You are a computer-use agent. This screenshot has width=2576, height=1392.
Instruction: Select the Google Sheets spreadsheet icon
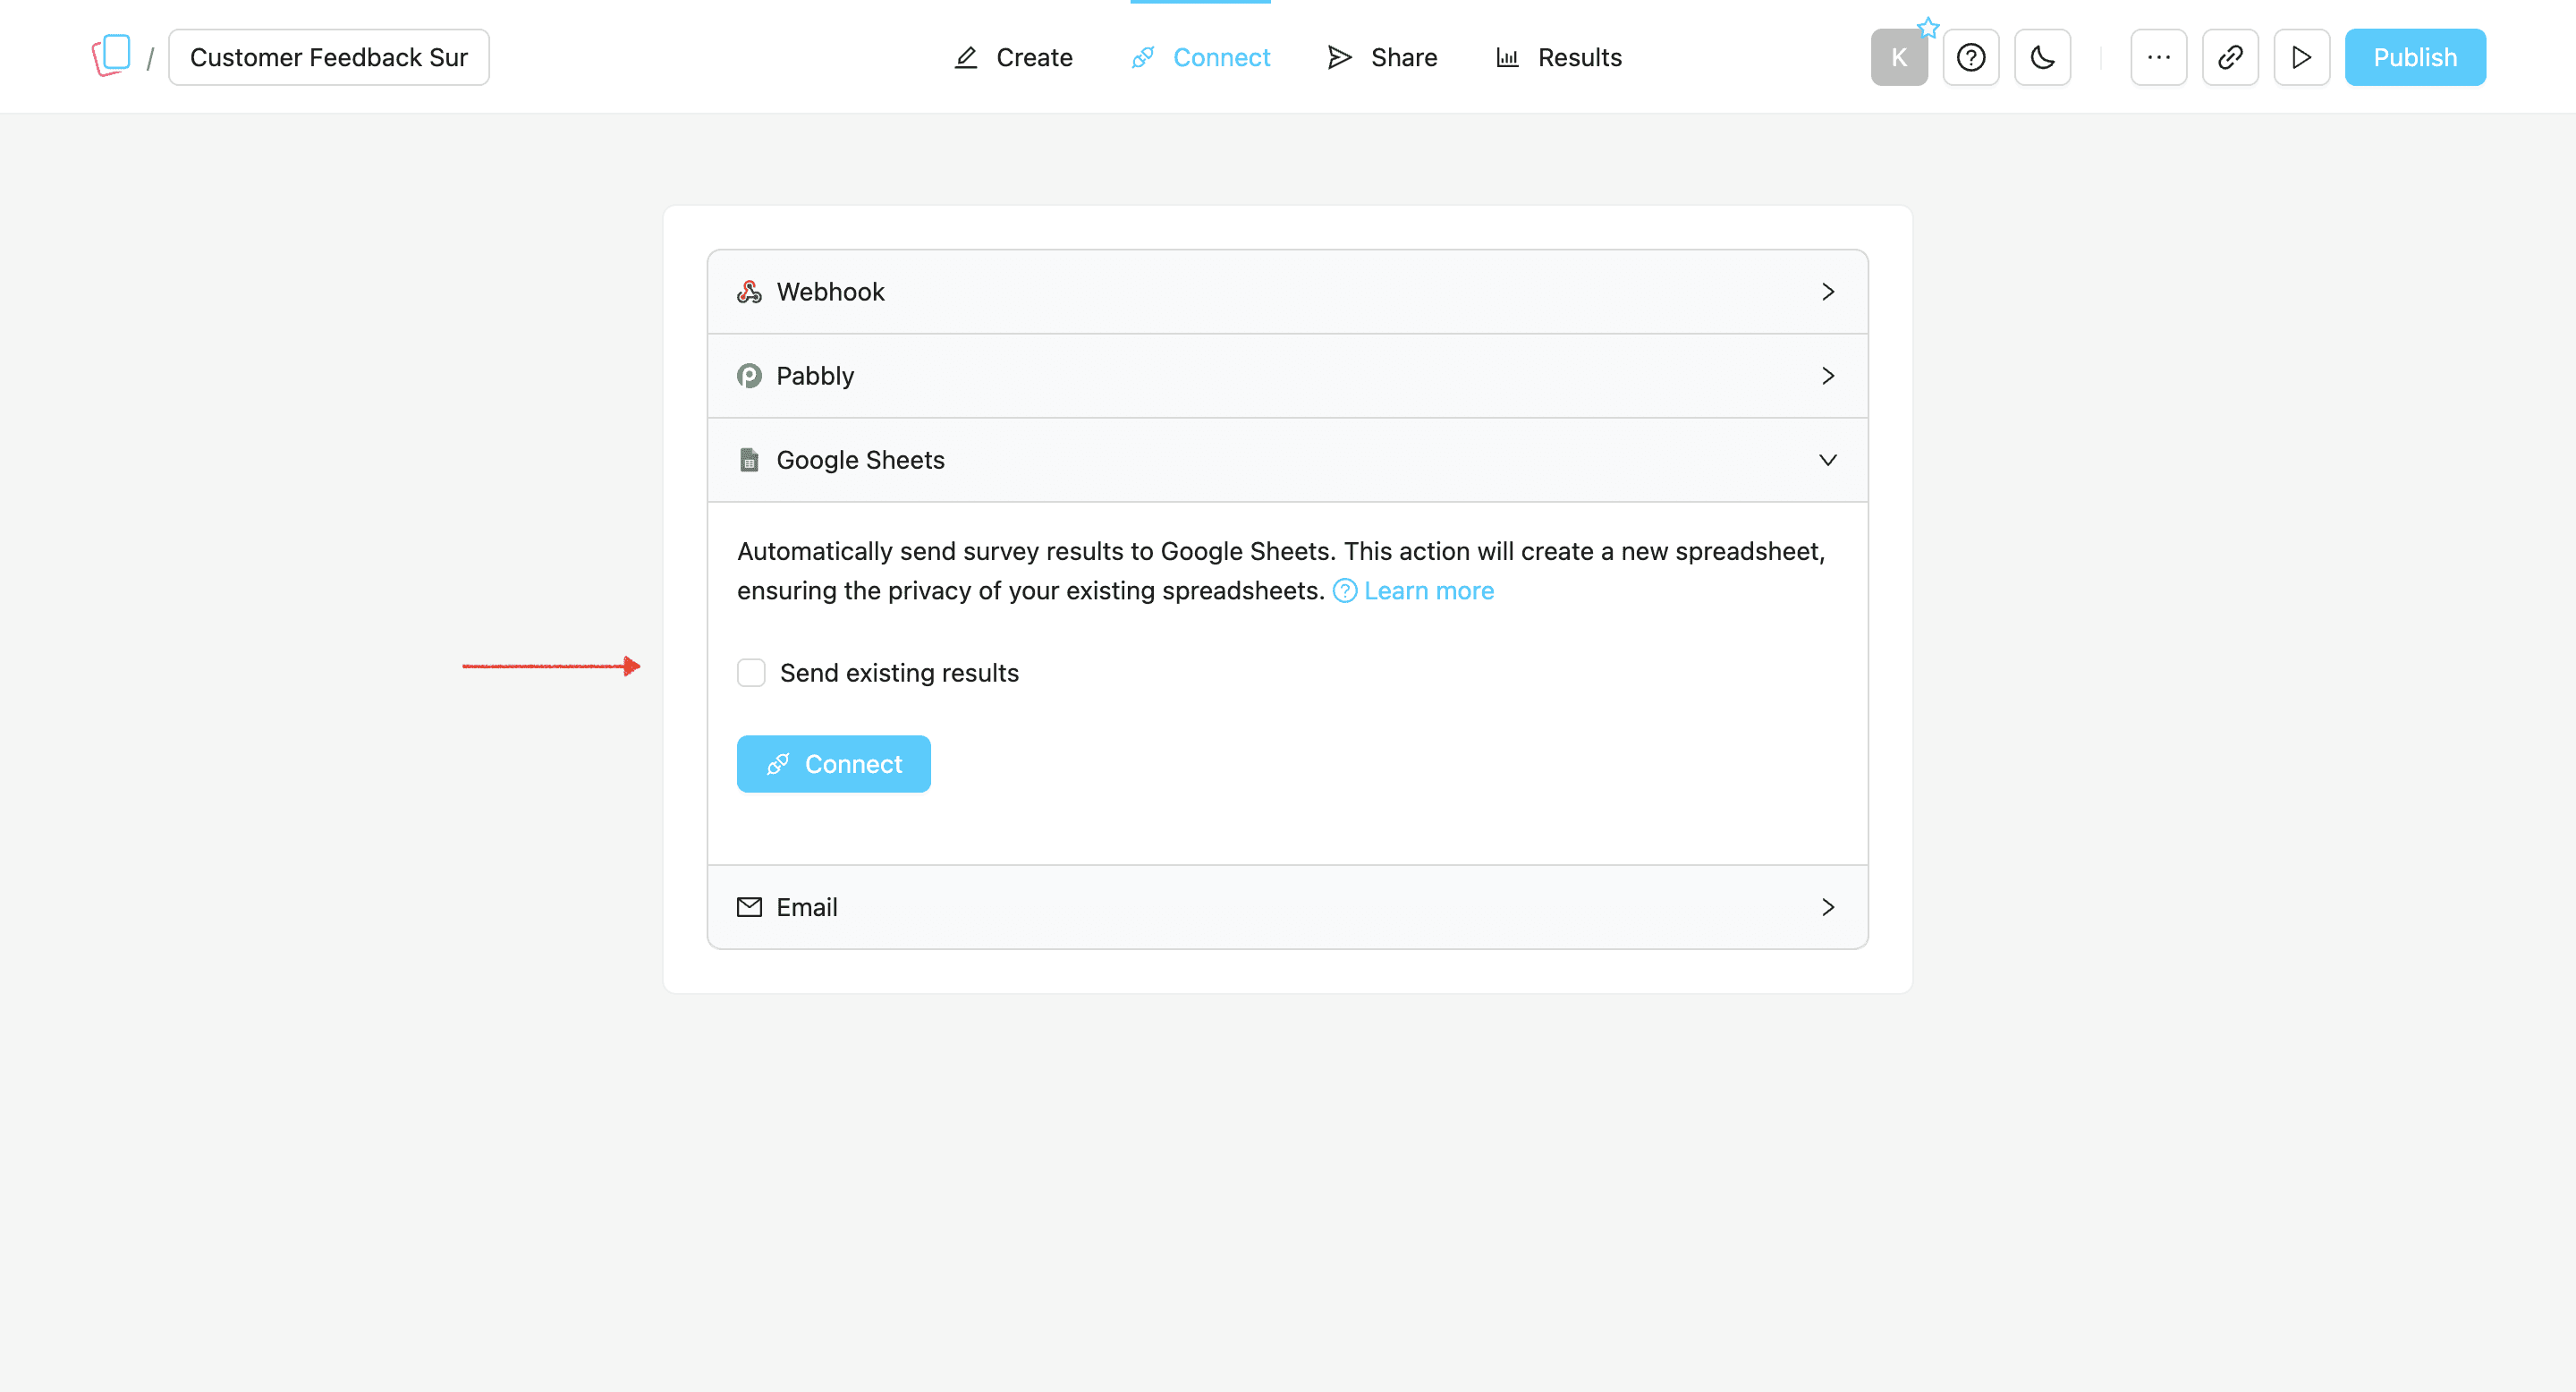[x=749, y=459]
